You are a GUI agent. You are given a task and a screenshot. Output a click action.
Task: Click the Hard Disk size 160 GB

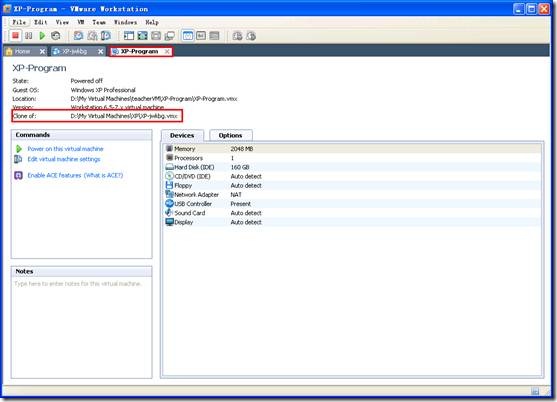pos(240,167)
